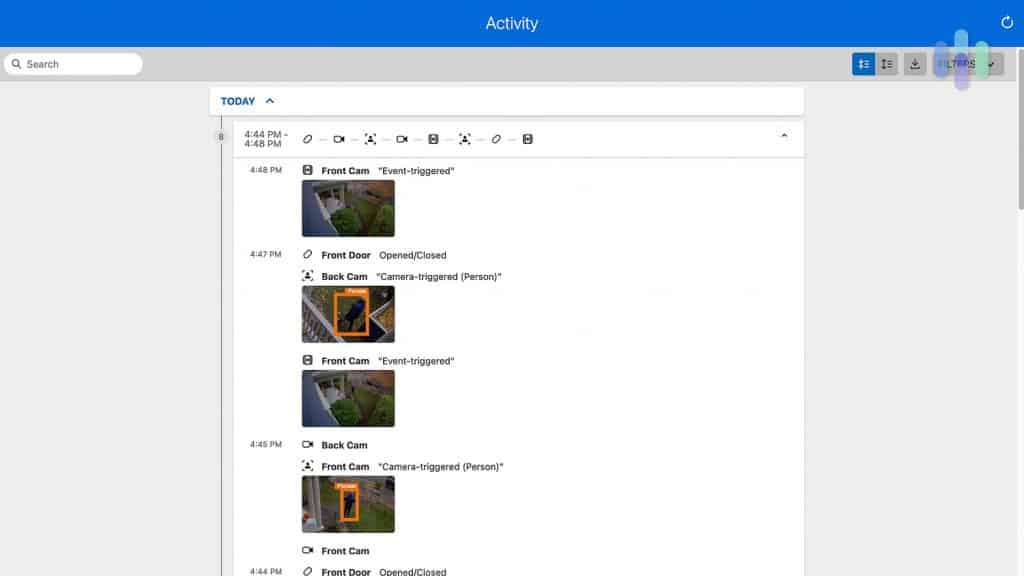Viewport: 1024px width, 576px height.
Task: Open the Front Cam entry below the 4:45 PM thumbnail
Action: click(x=345, y=551)
